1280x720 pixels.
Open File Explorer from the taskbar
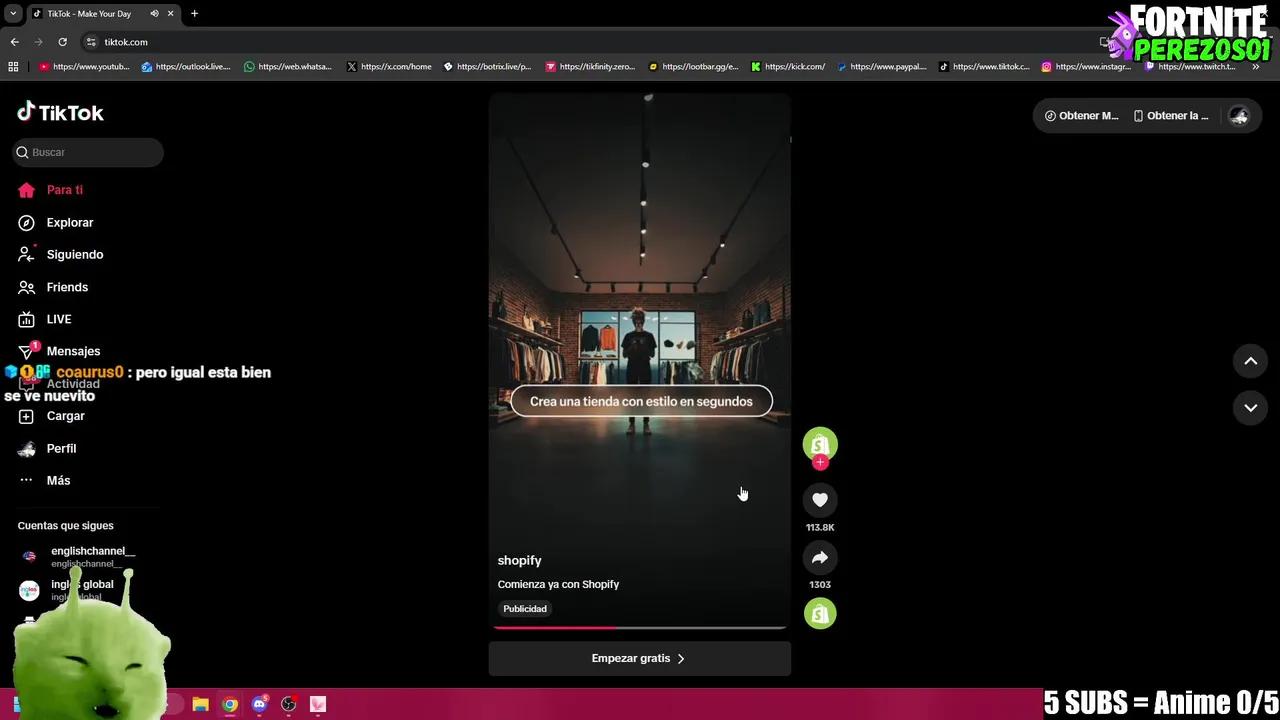click(200, 705)
